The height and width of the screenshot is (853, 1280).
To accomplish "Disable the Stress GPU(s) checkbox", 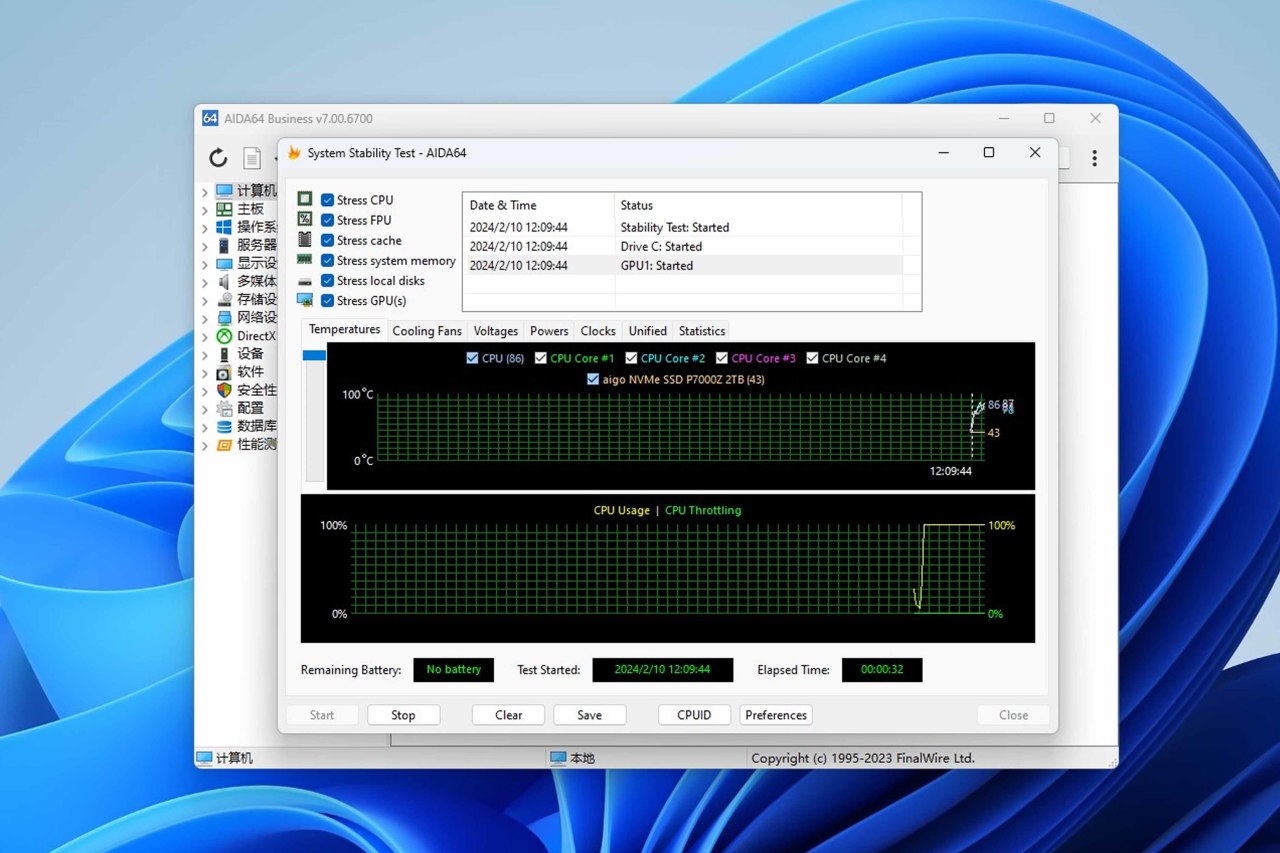I will coord(327,301).
